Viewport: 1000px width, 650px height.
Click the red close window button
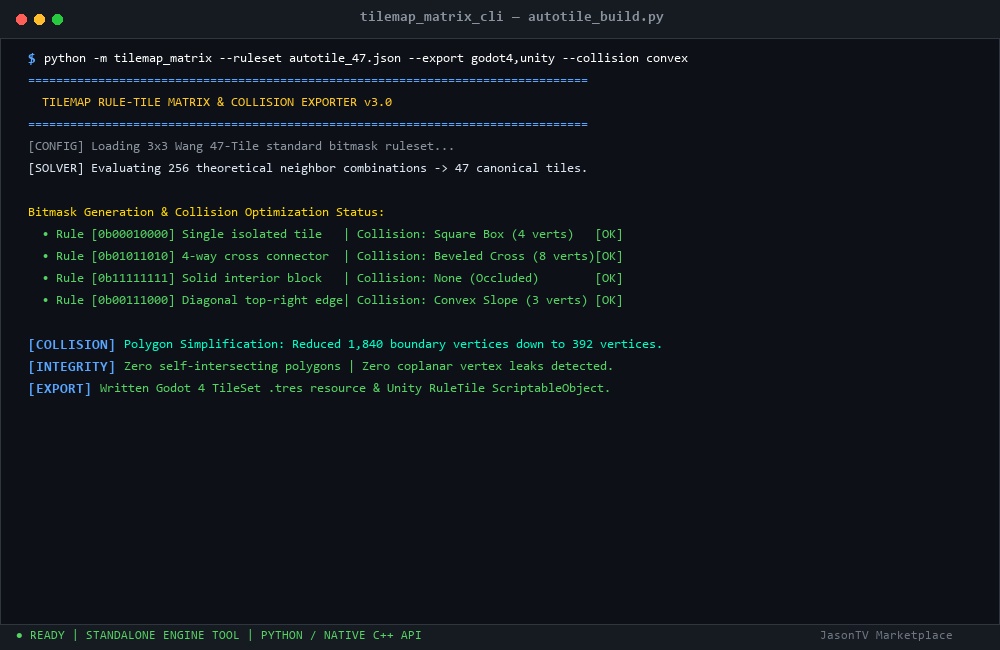21,19
